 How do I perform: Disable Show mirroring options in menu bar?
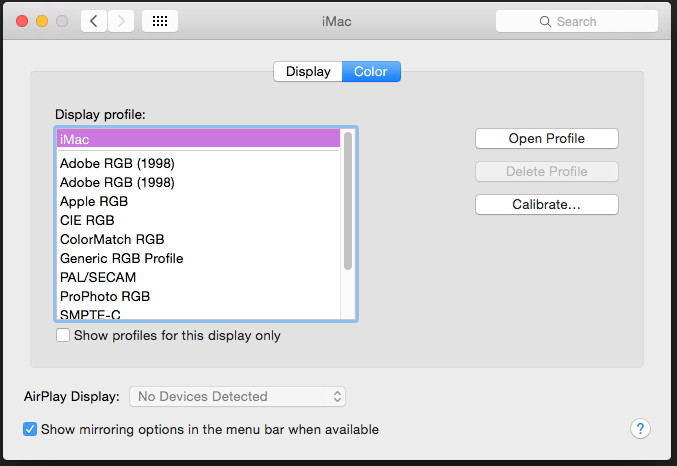[x=30, y=429]
